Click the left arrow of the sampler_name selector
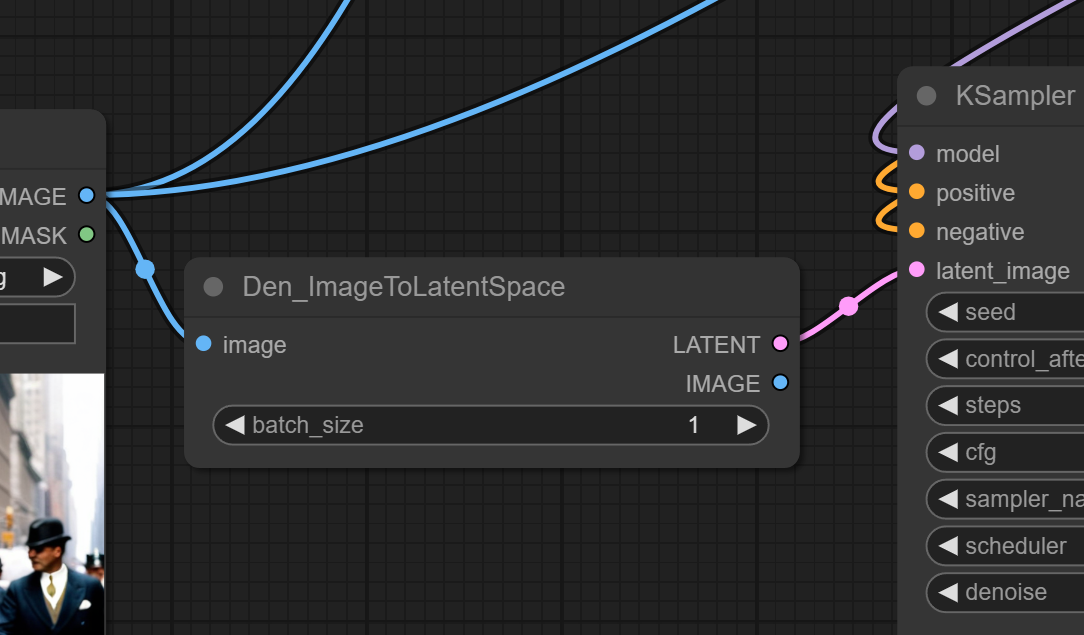The image size is (1084, 635). [x=948, y=499]
